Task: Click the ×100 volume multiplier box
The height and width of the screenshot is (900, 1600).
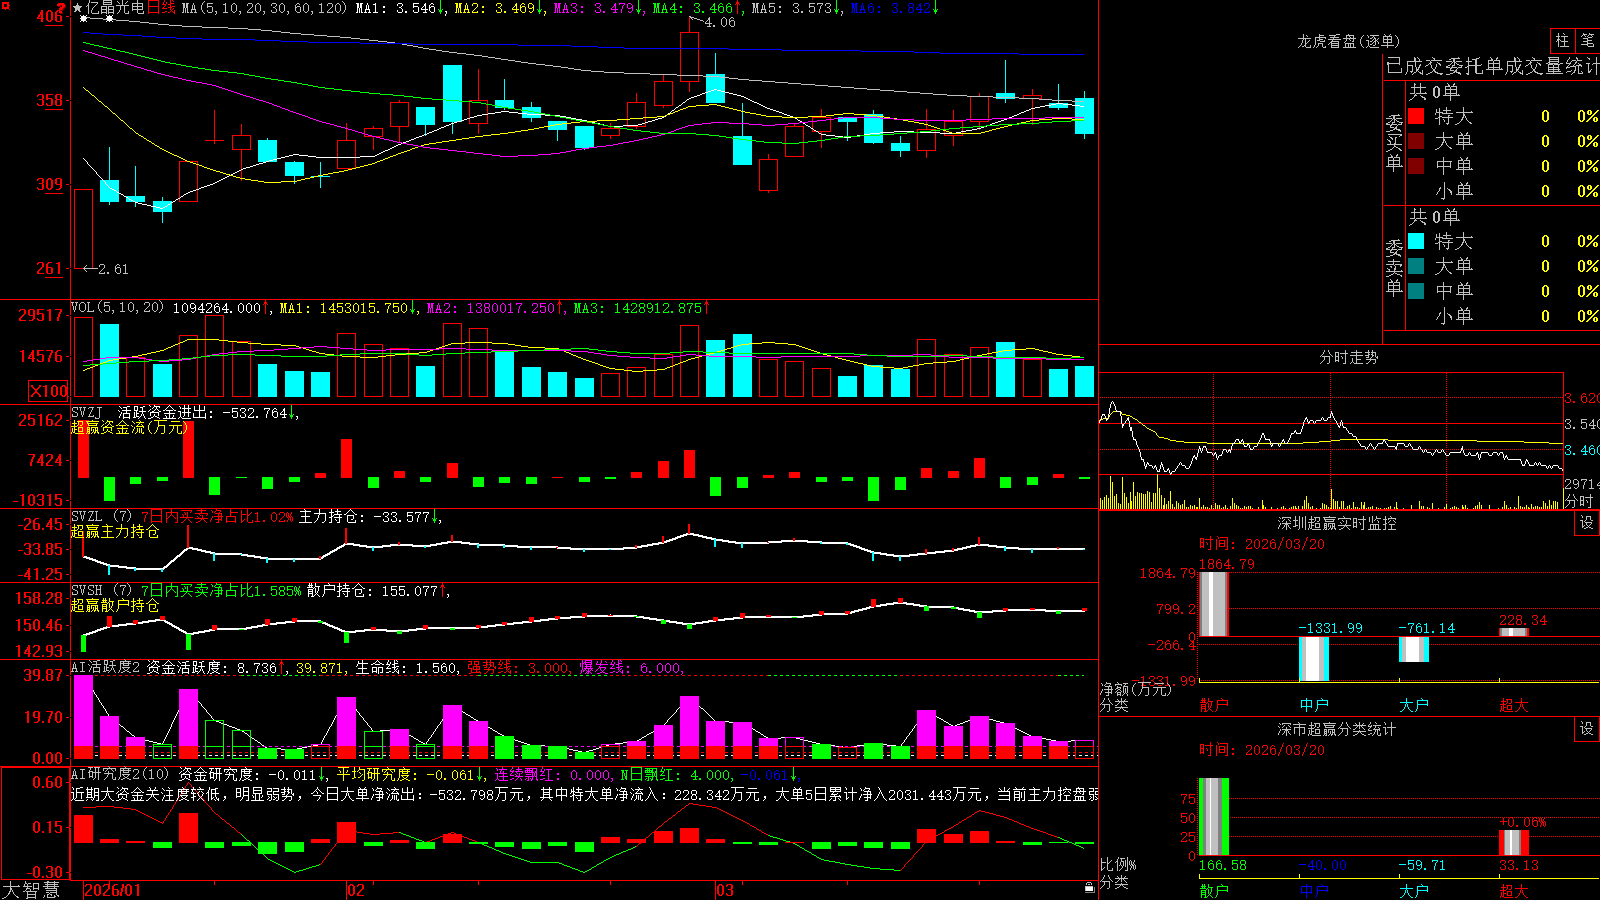Action: pos(49,391)
